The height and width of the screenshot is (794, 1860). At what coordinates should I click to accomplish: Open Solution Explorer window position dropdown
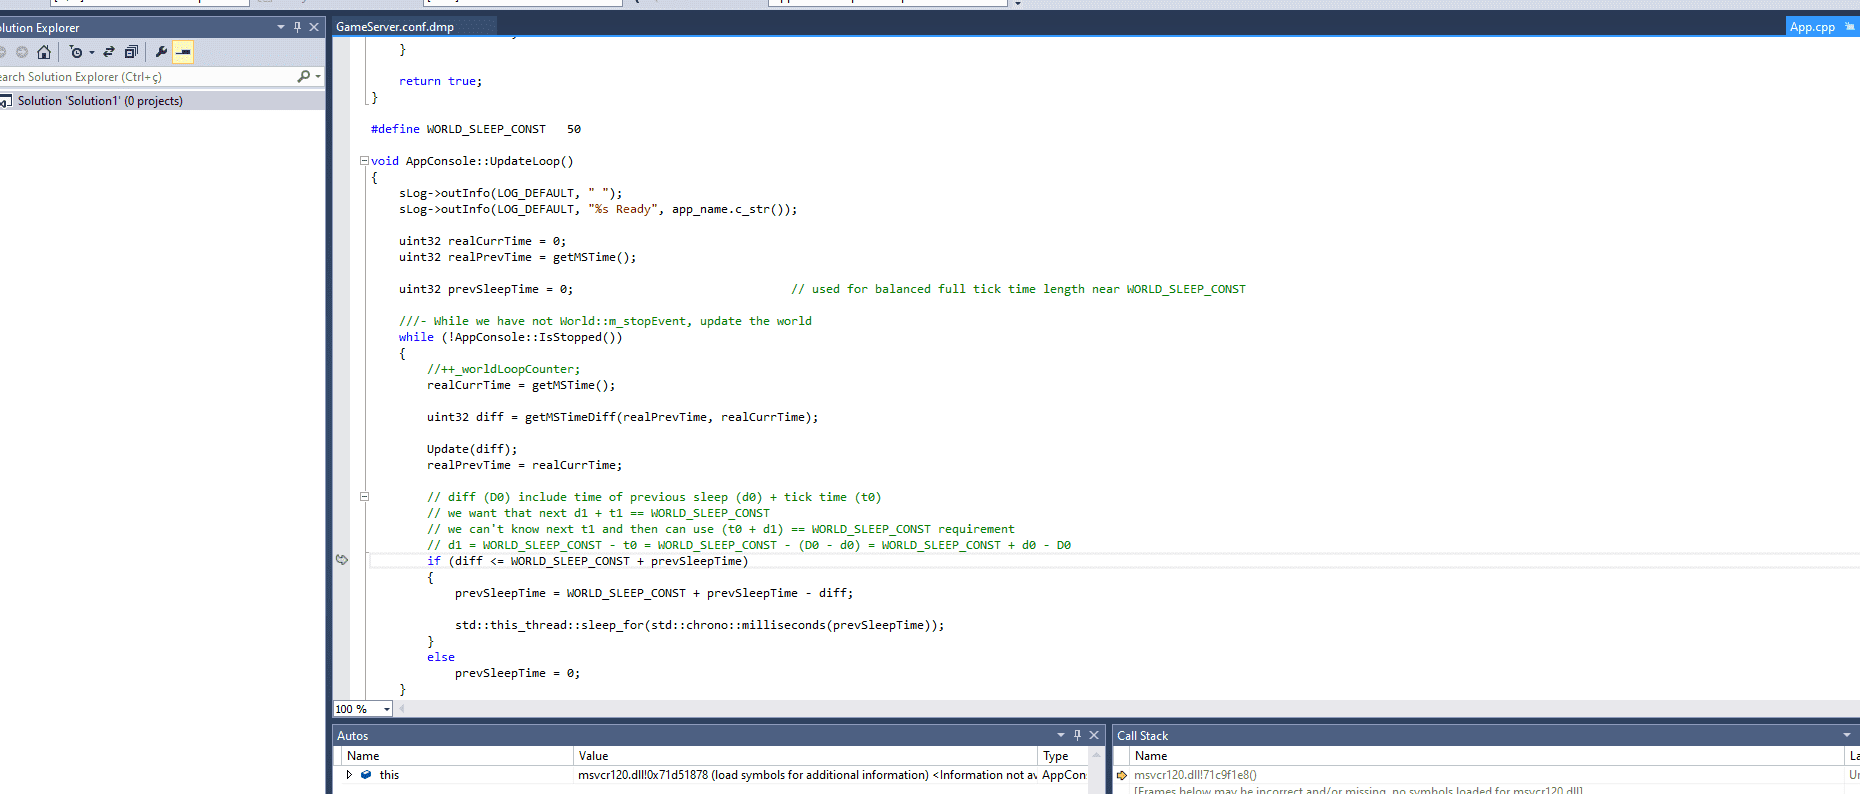pos(281,27)
